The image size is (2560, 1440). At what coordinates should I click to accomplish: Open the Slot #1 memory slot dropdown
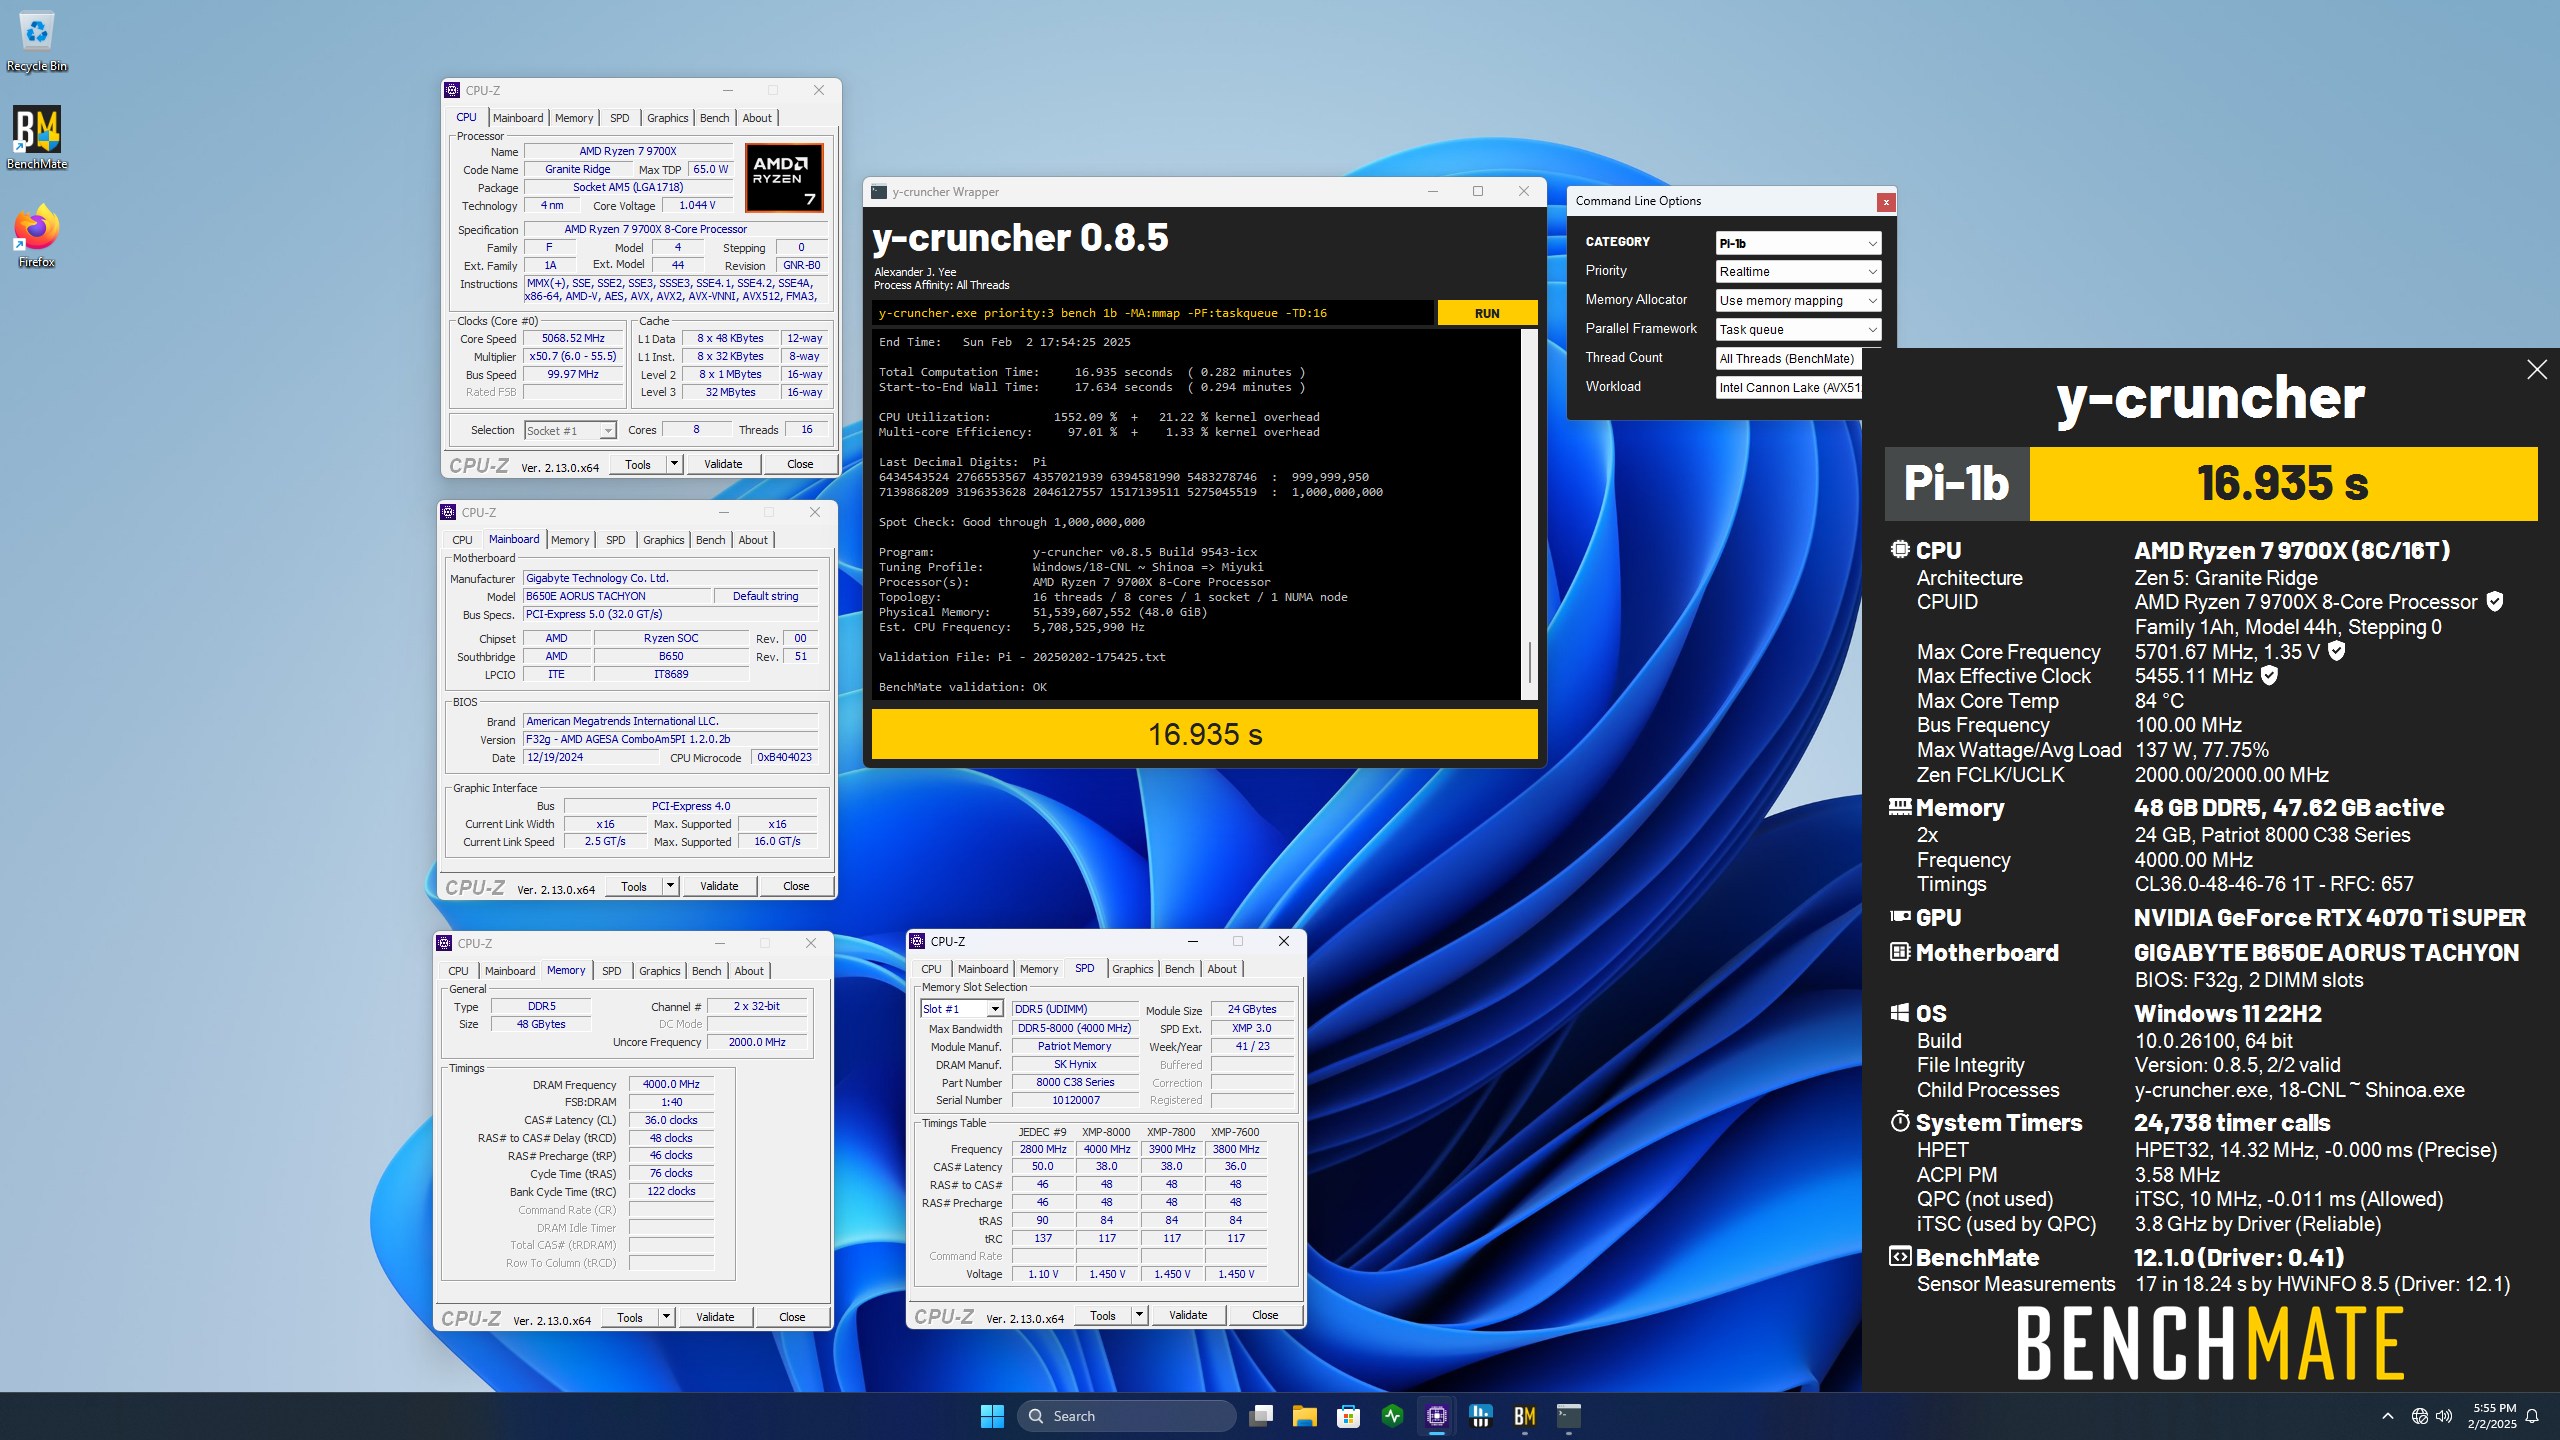click(x=961, y=1010)
